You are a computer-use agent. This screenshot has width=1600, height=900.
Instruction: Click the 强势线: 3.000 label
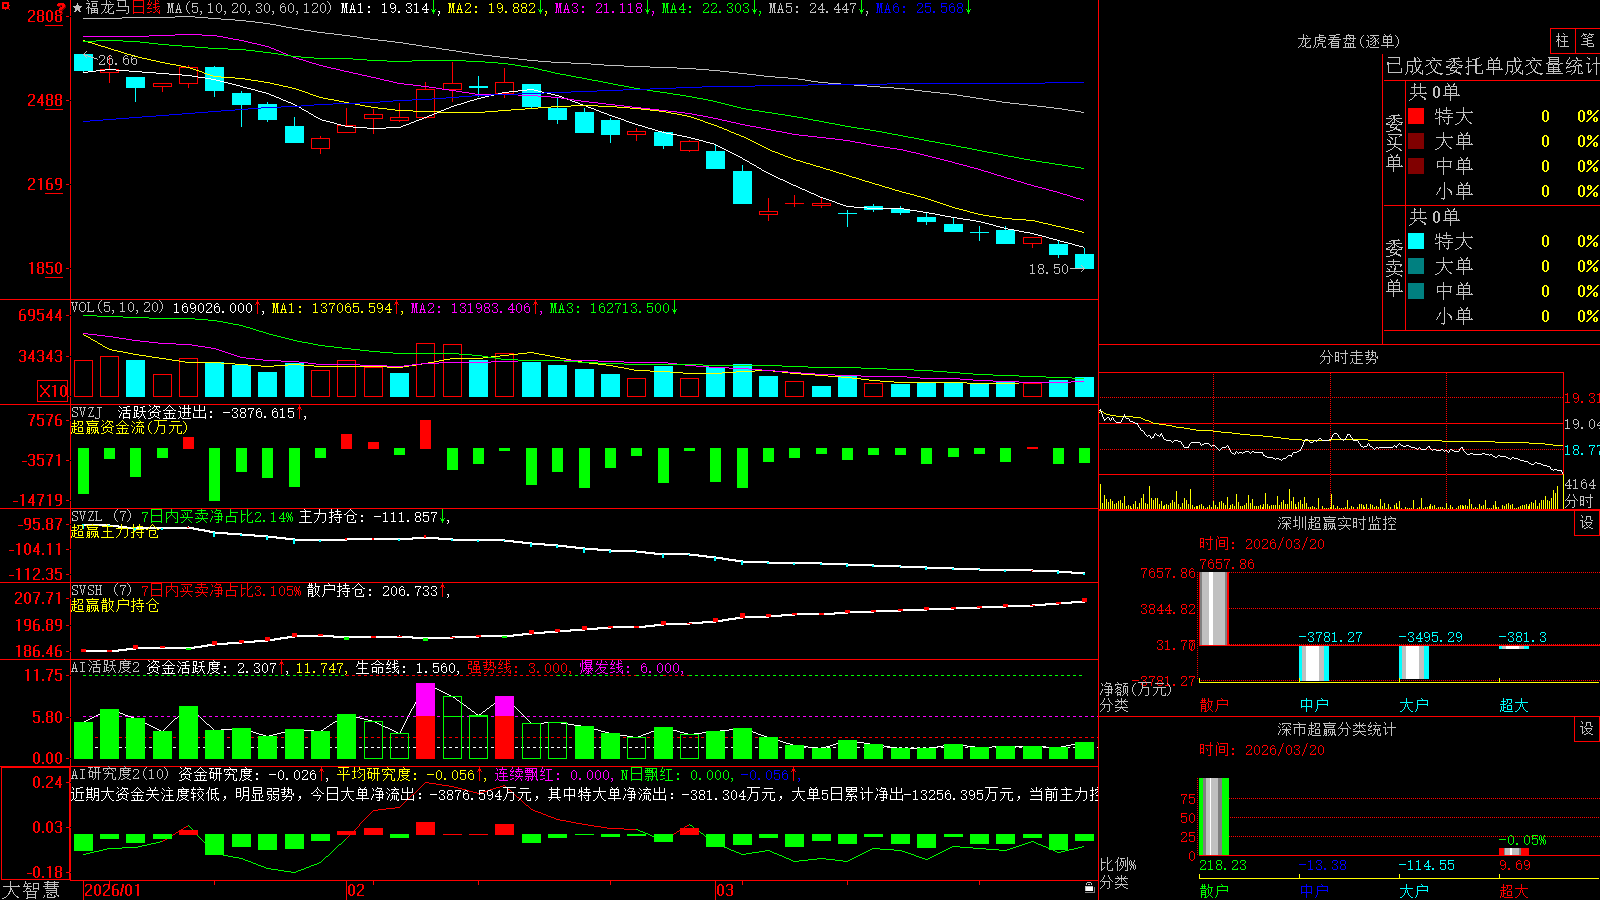tap(519, 668)
